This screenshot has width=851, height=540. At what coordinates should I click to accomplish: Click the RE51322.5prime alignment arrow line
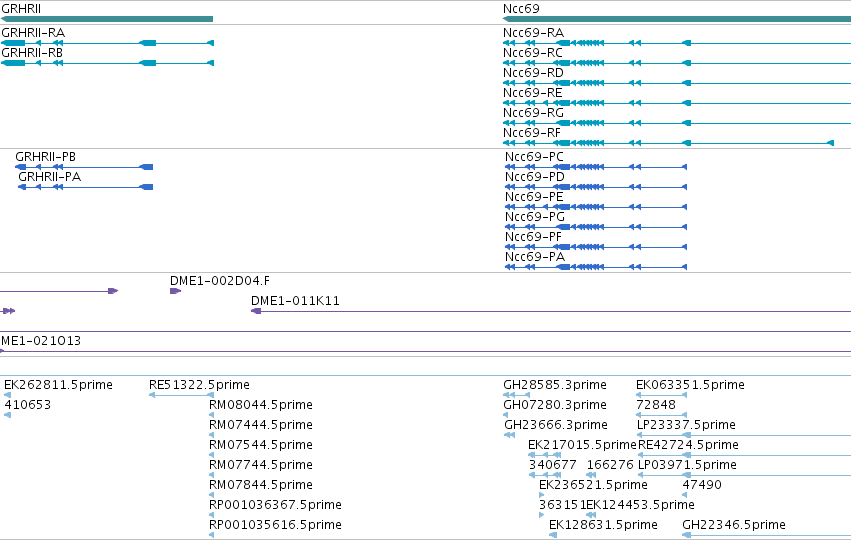[x=181, y=395]
